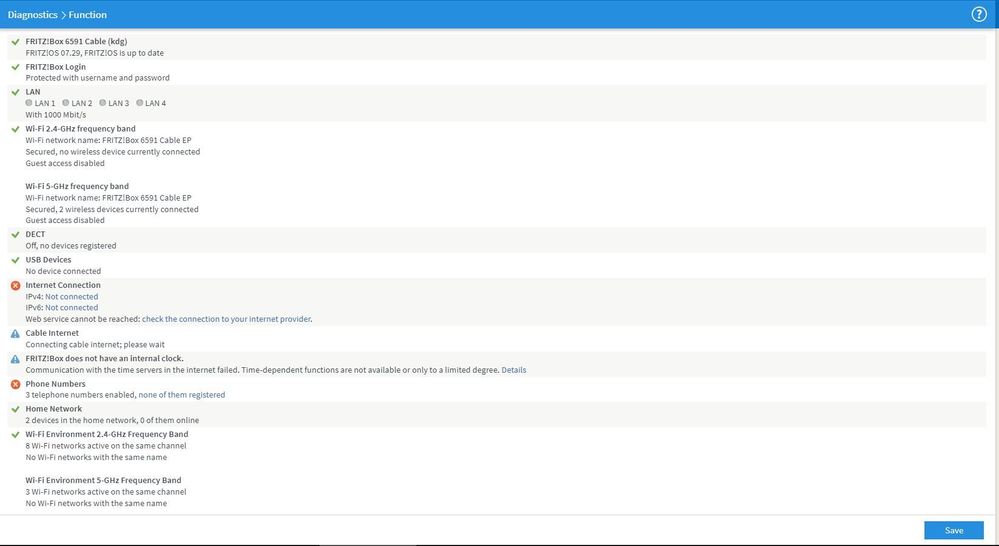The width and height of the screenshot is (999, 546).
Task: Click the LAN 2 status indicator
Action: (x=66, y=103)
